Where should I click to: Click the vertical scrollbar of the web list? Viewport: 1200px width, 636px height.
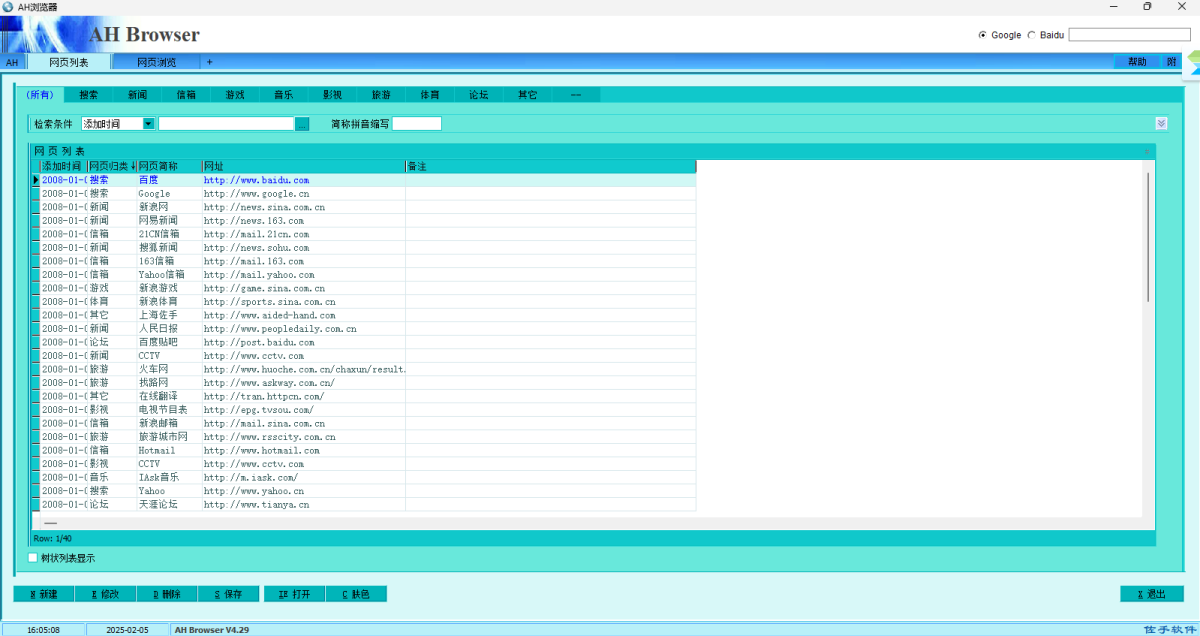point(1148,237)
